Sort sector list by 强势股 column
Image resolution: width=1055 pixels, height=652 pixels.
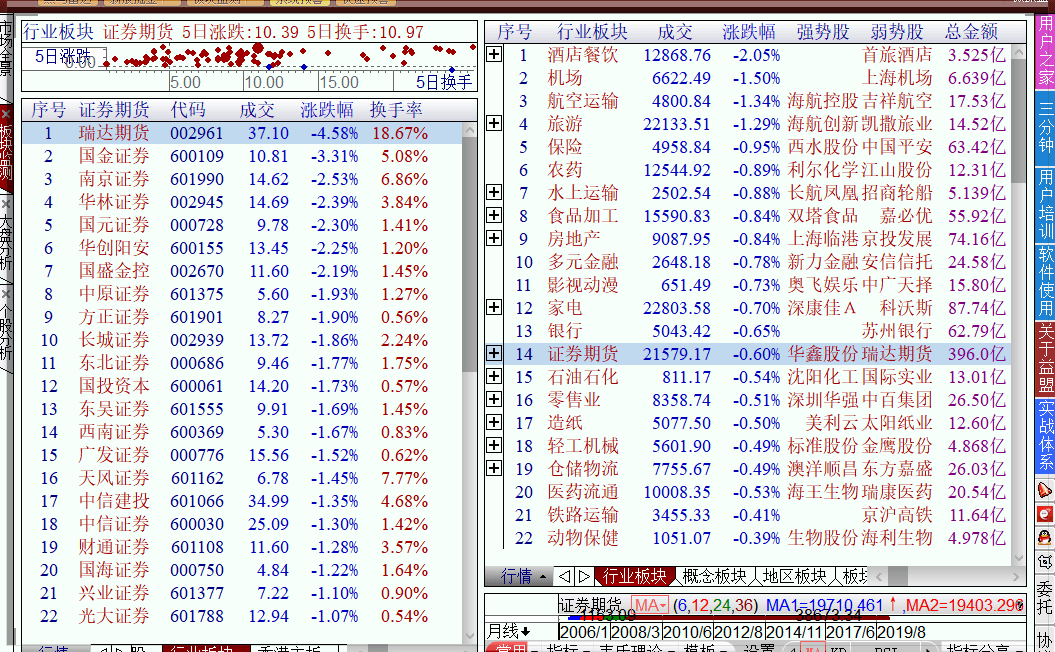[x=823, y=32]
